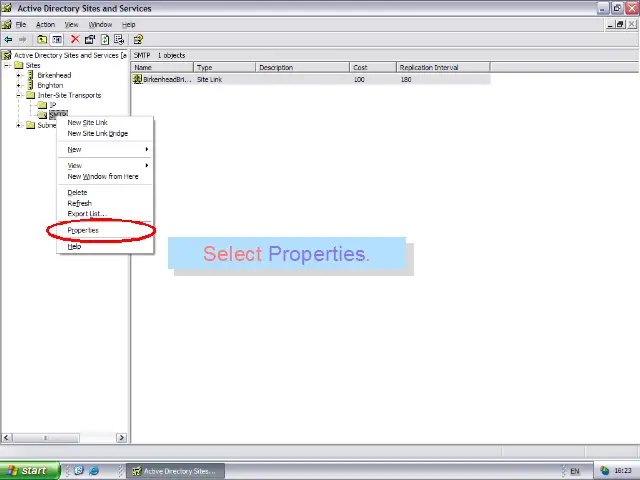Click the cost value 100
Screen dimensions: 640x480
click(359, 79)
